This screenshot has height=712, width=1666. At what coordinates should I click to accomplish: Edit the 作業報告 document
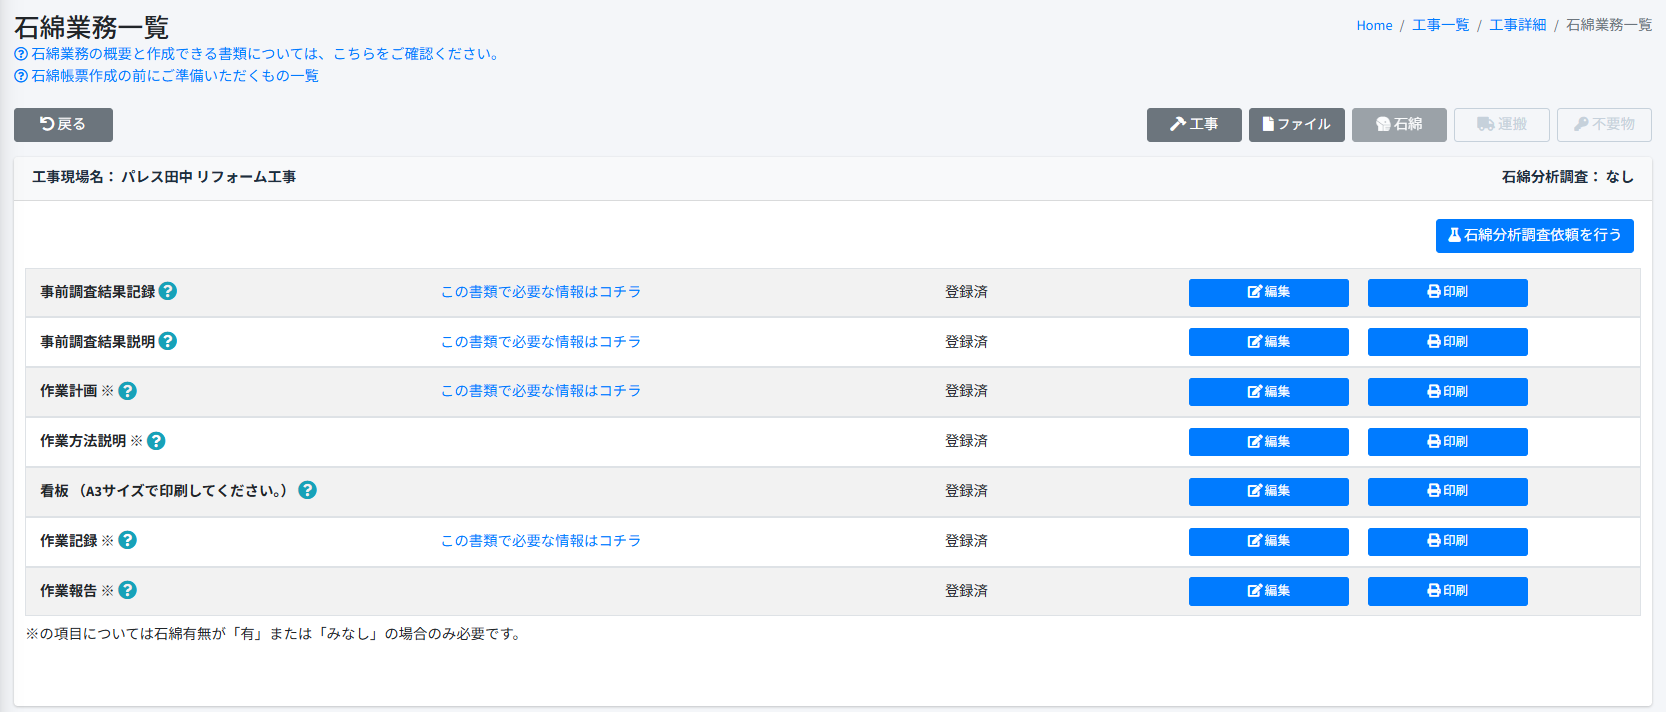point(1268,591)
